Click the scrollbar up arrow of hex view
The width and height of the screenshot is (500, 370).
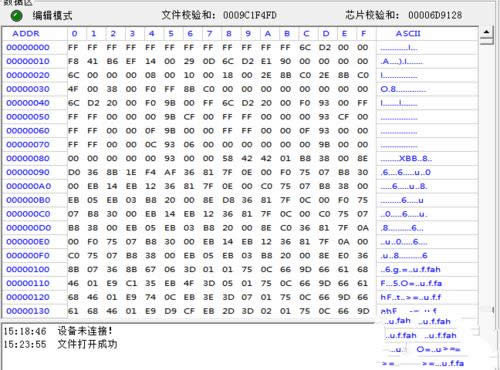click(x=486, y=32)
